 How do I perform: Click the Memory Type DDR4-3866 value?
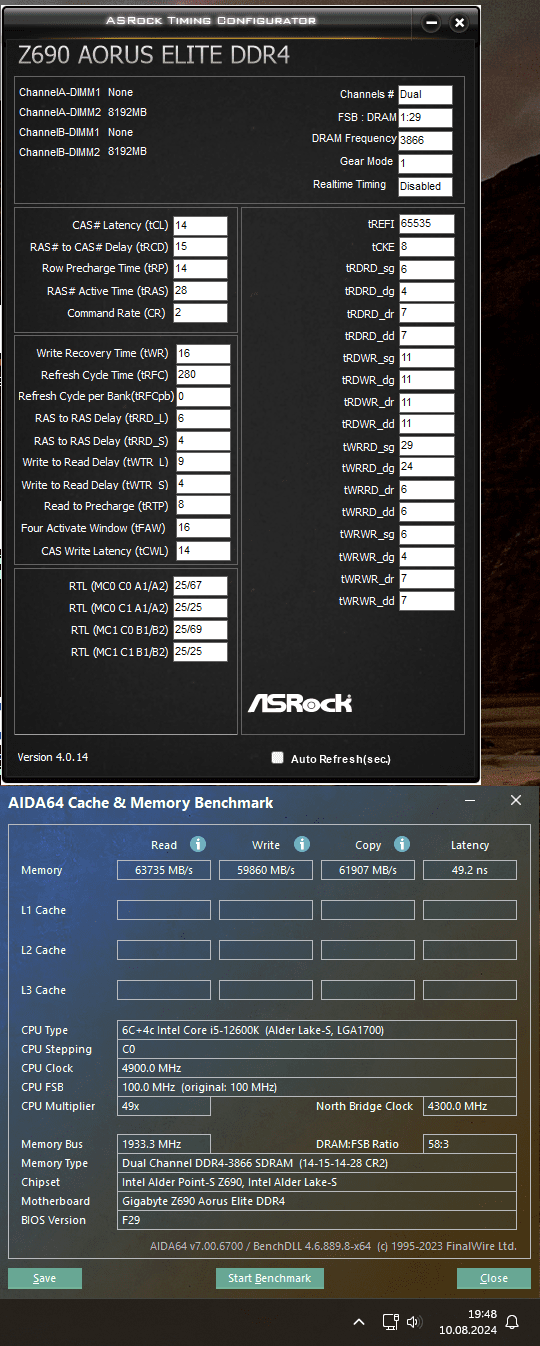click(x=317, y=1163)
